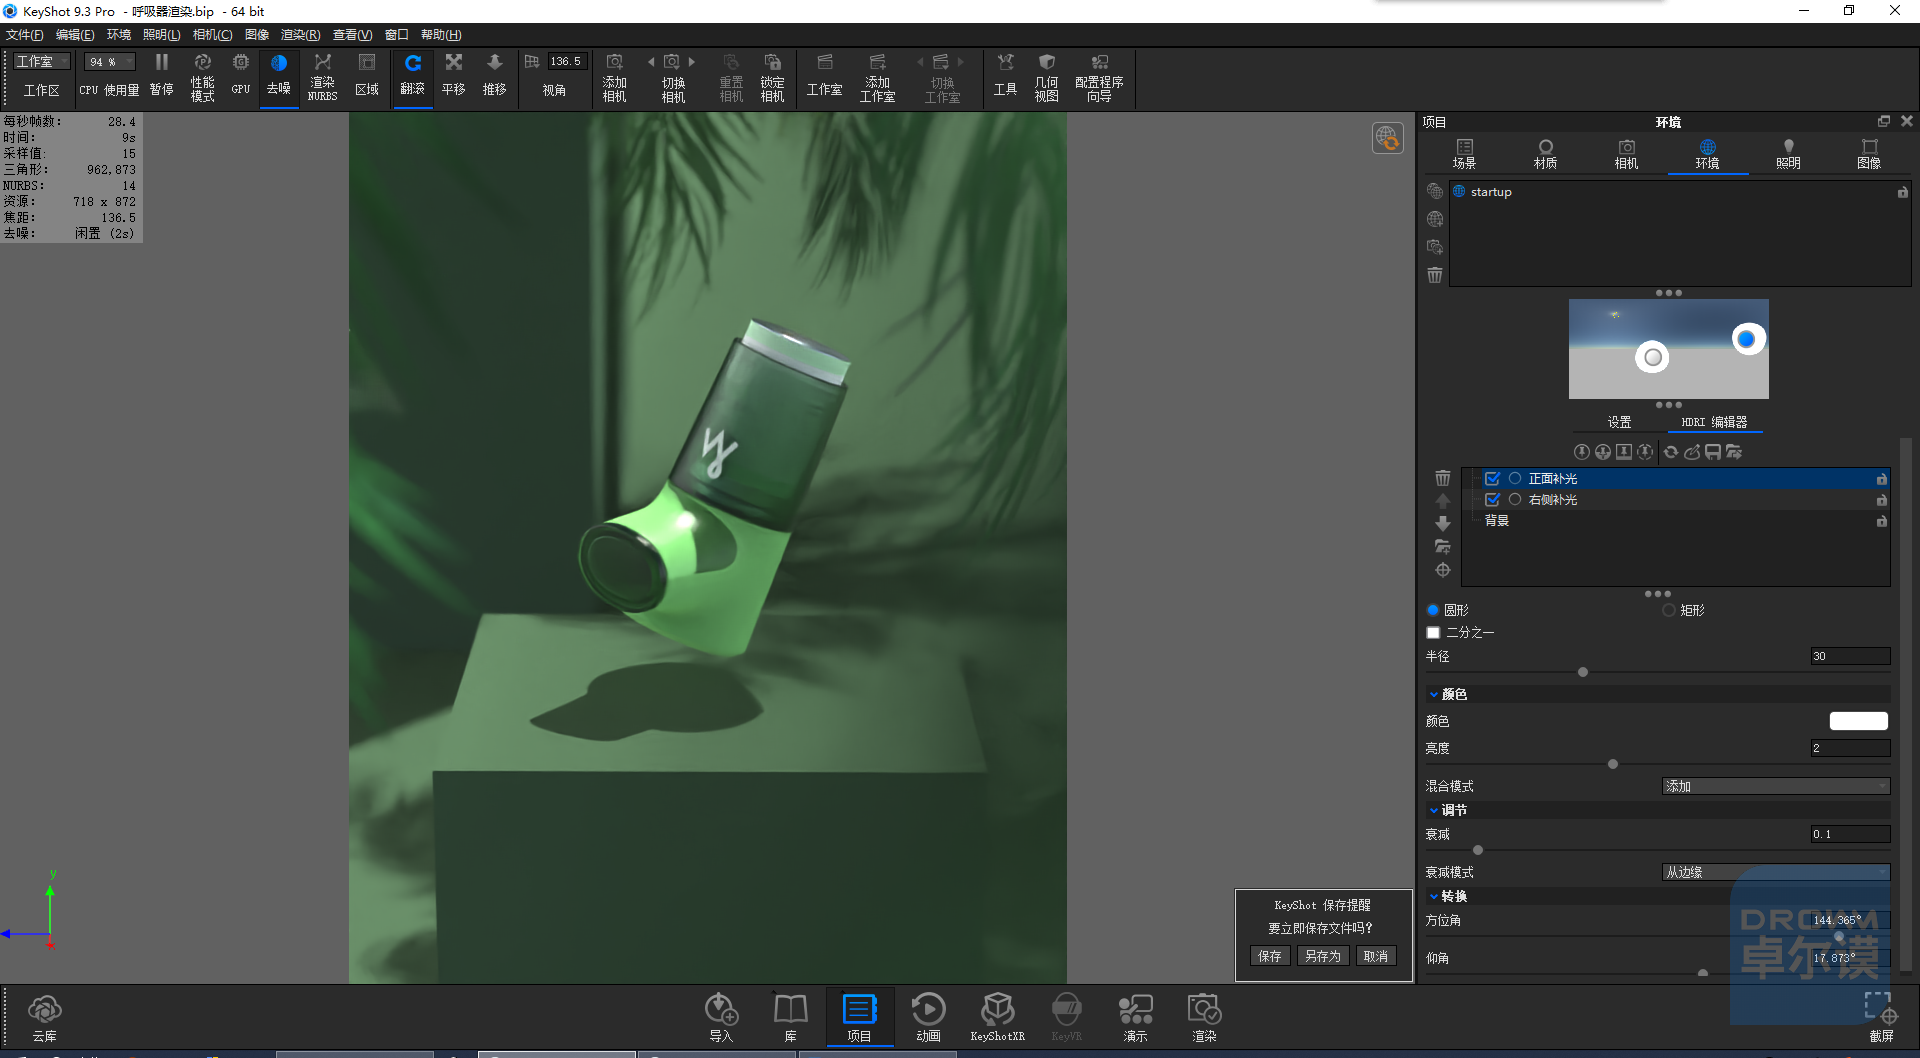Click the 亮度 brightness slider handle
This screenshot has width=1920, height=1058.
coord(1612,764)
